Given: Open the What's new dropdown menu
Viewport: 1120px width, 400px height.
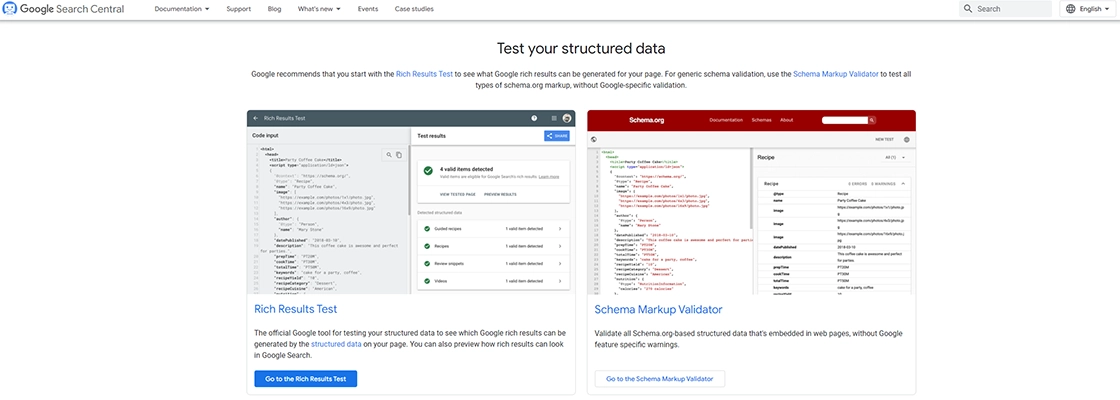Looking at the screenshot, I should [319, 9].
